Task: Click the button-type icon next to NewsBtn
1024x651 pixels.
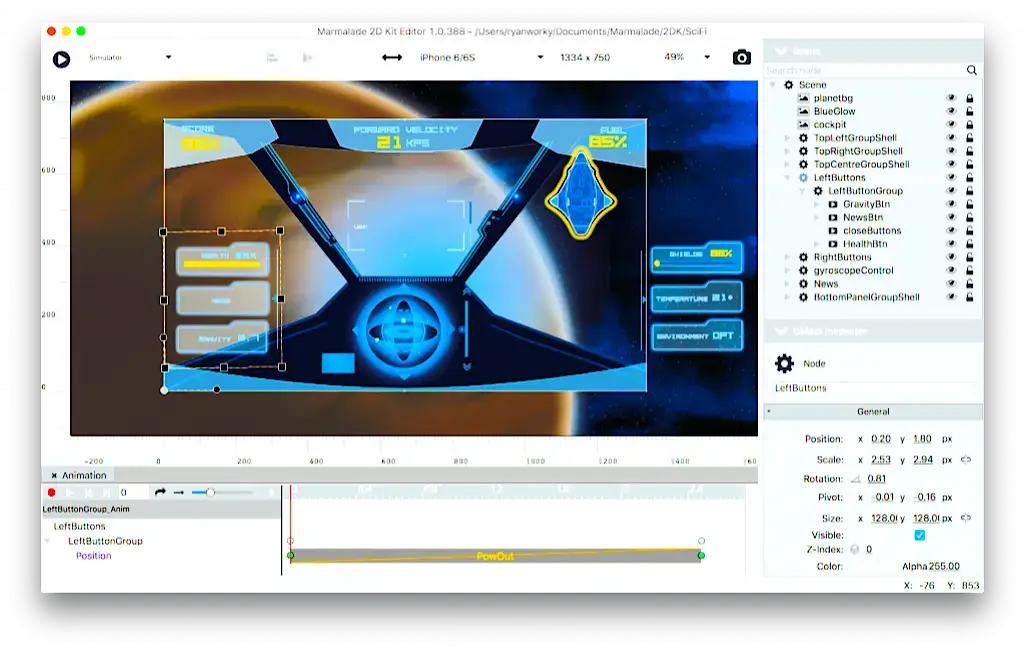Action: (x=833, y=217)
